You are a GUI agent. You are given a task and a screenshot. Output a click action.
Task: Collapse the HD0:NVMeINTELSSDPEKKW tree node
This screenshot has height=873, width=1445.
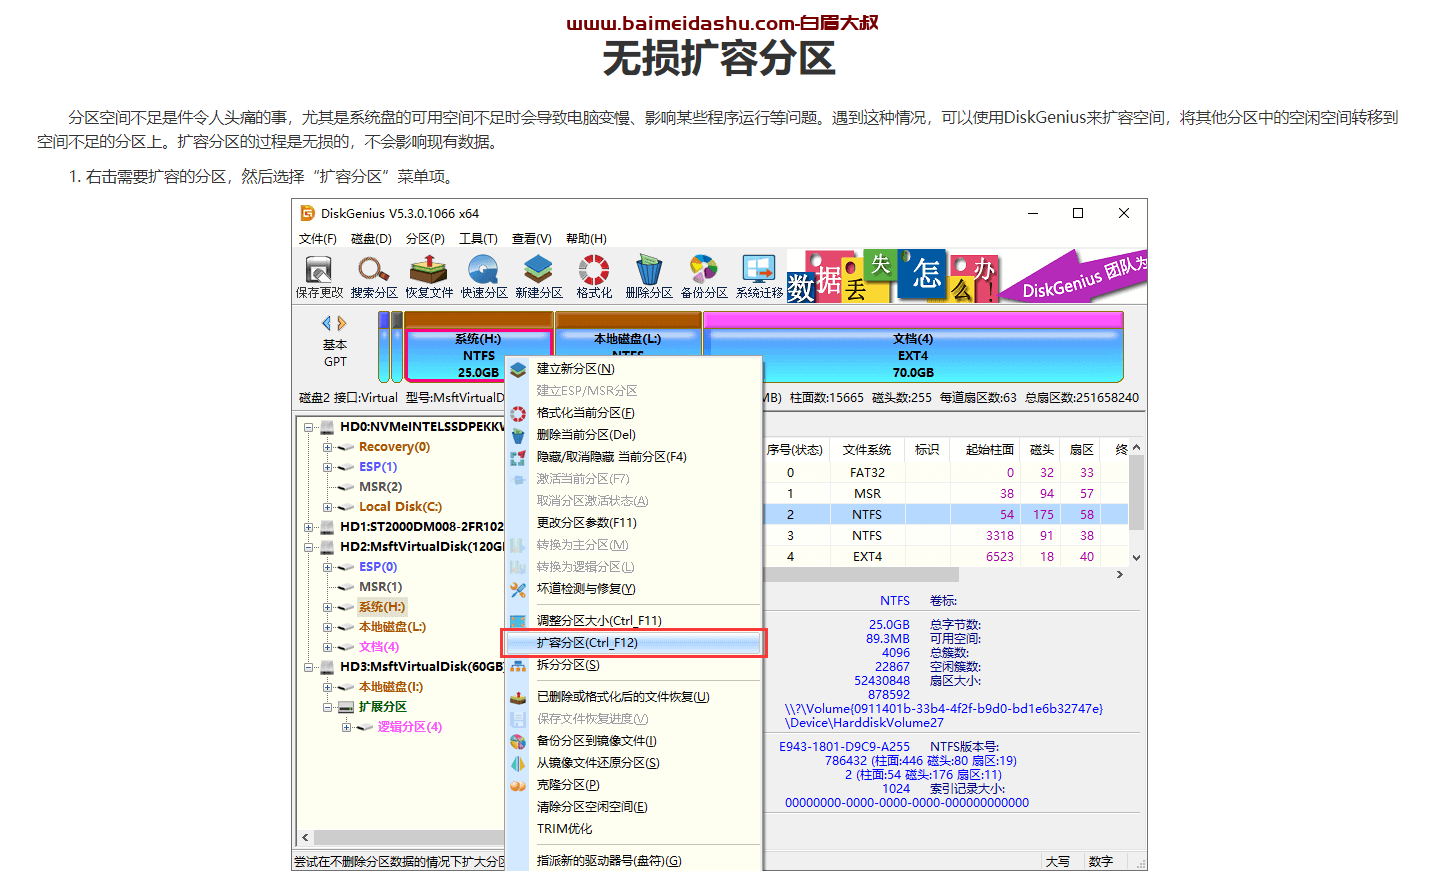pos(309,427)
